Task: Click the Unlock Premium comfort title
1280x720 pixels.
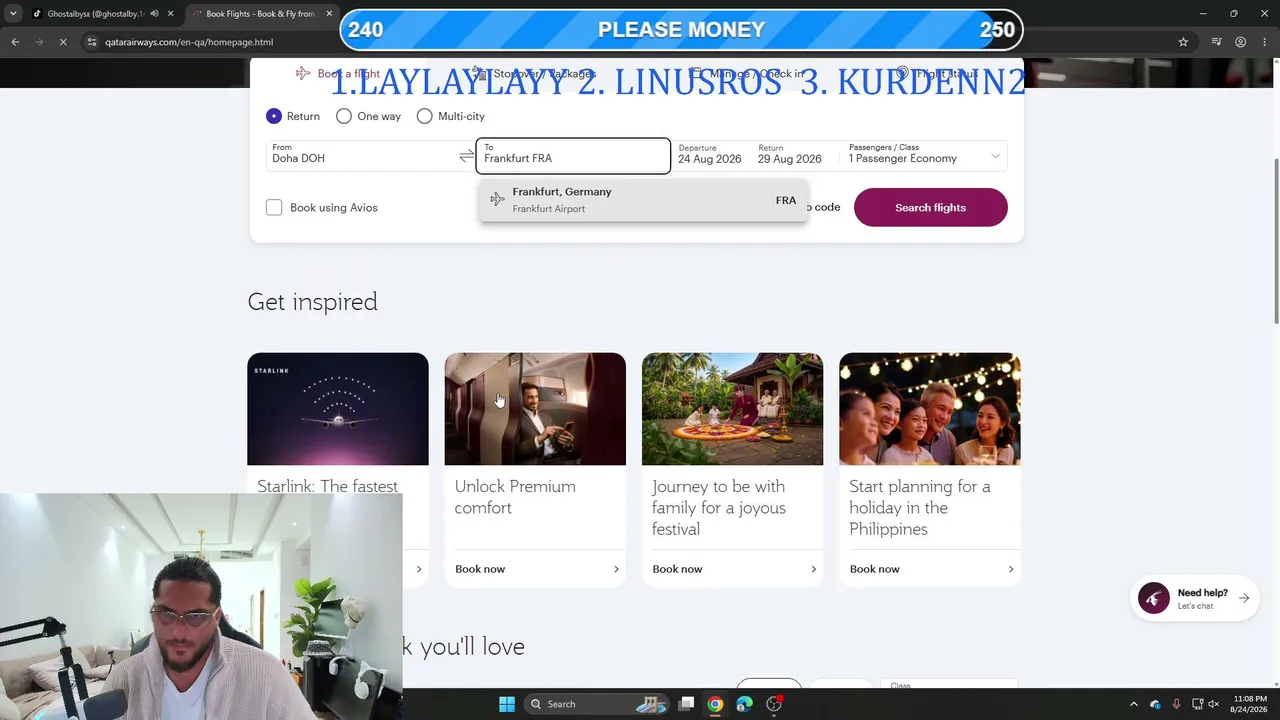Action: tap(515, 497)
